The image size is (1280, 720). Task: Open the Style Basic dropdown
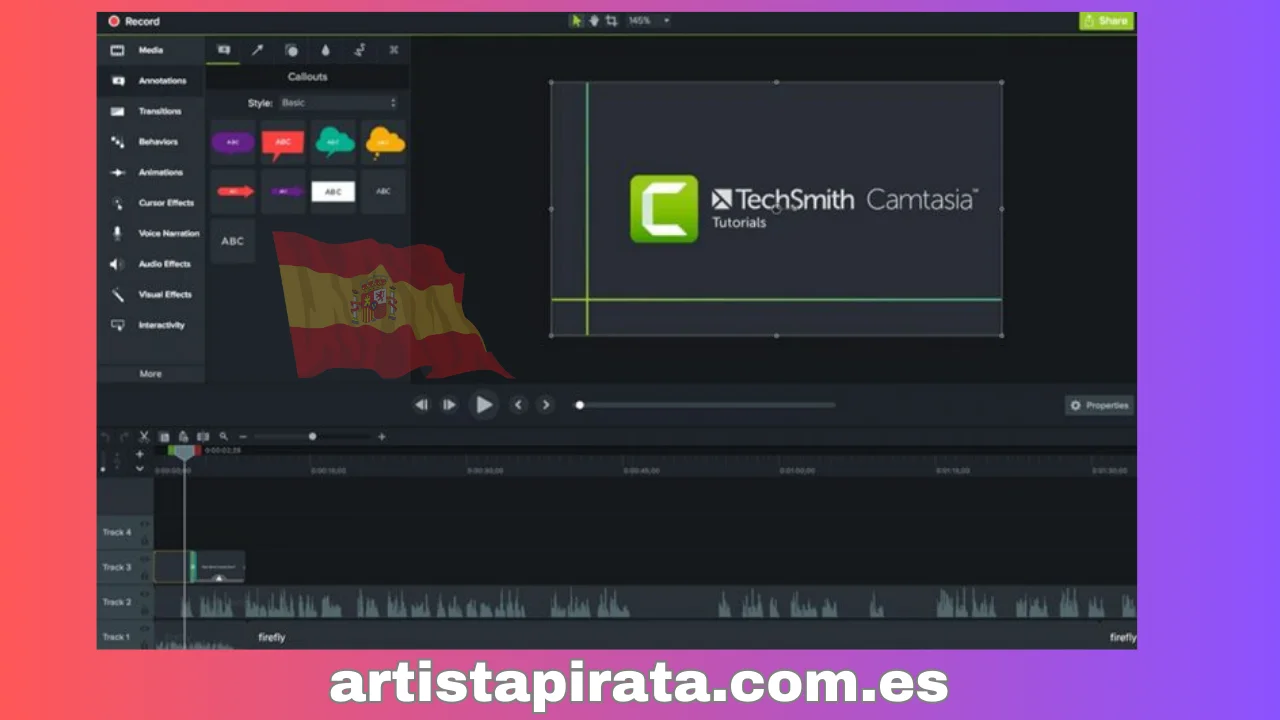(339, 103)
